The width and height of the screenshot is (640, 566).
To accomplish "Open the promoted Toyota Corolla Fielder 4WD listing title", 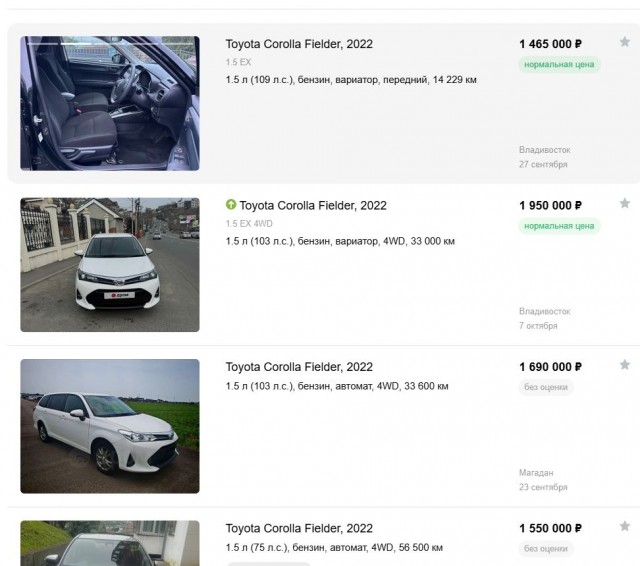I will [313, 205].
